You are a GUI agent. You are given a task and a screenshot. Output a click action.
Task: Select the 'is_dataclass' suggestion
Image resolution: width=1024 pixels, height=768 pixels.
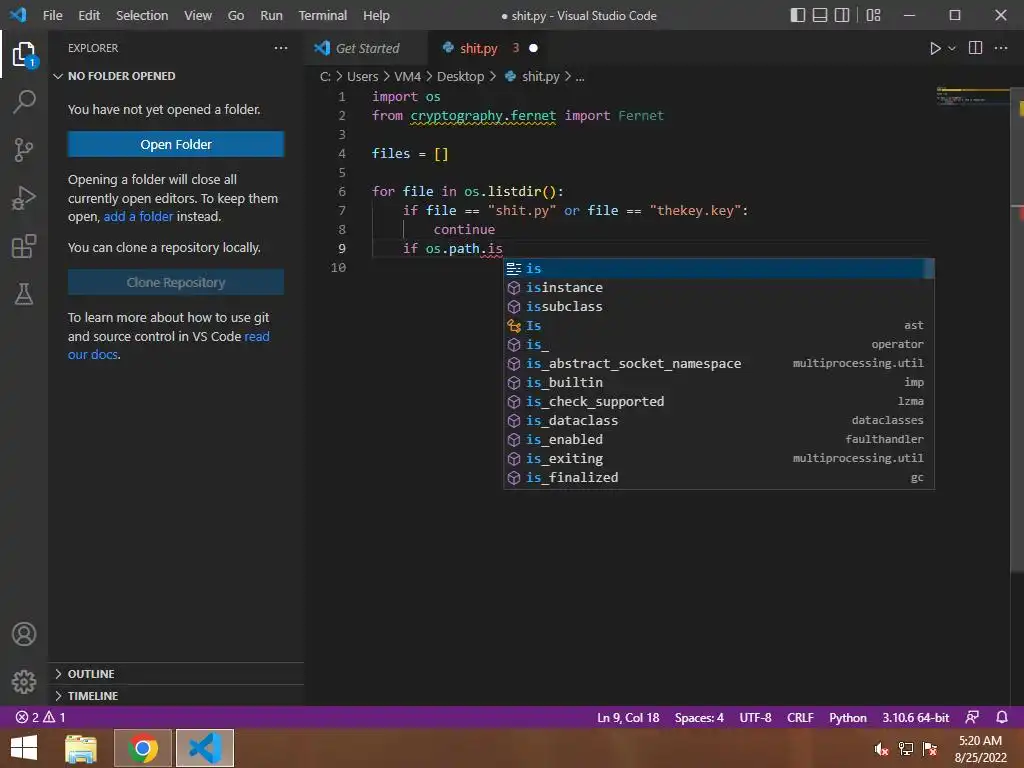click(x=718, y=421)
